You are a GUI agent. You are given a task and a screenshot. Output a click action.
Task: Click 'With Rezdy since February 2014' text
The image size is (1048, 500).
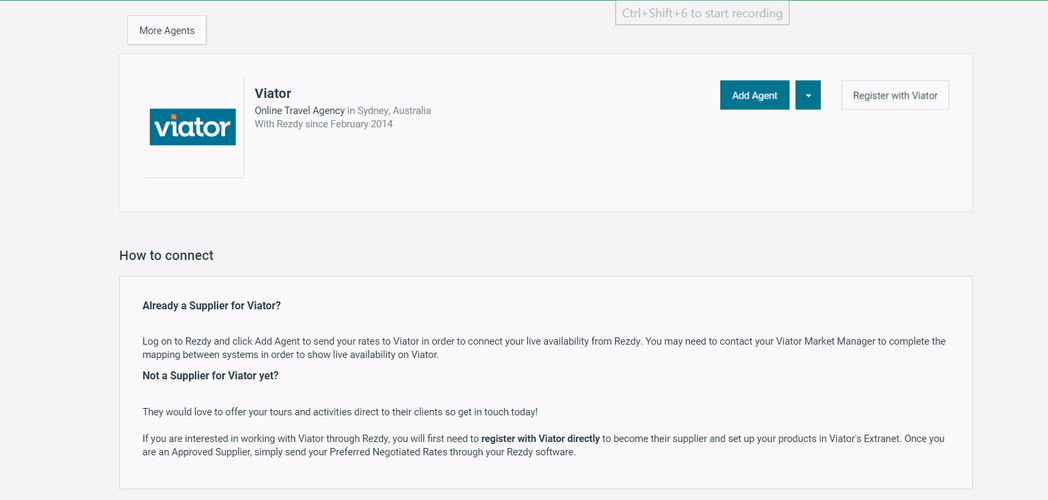[323, 124]
